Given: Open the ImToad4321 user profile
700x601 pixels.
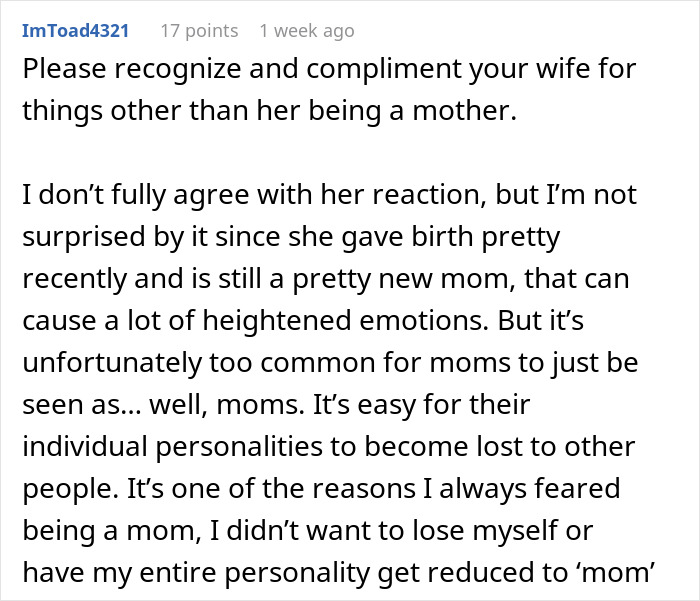Looking at the screenshot, I should pos(75,31).
